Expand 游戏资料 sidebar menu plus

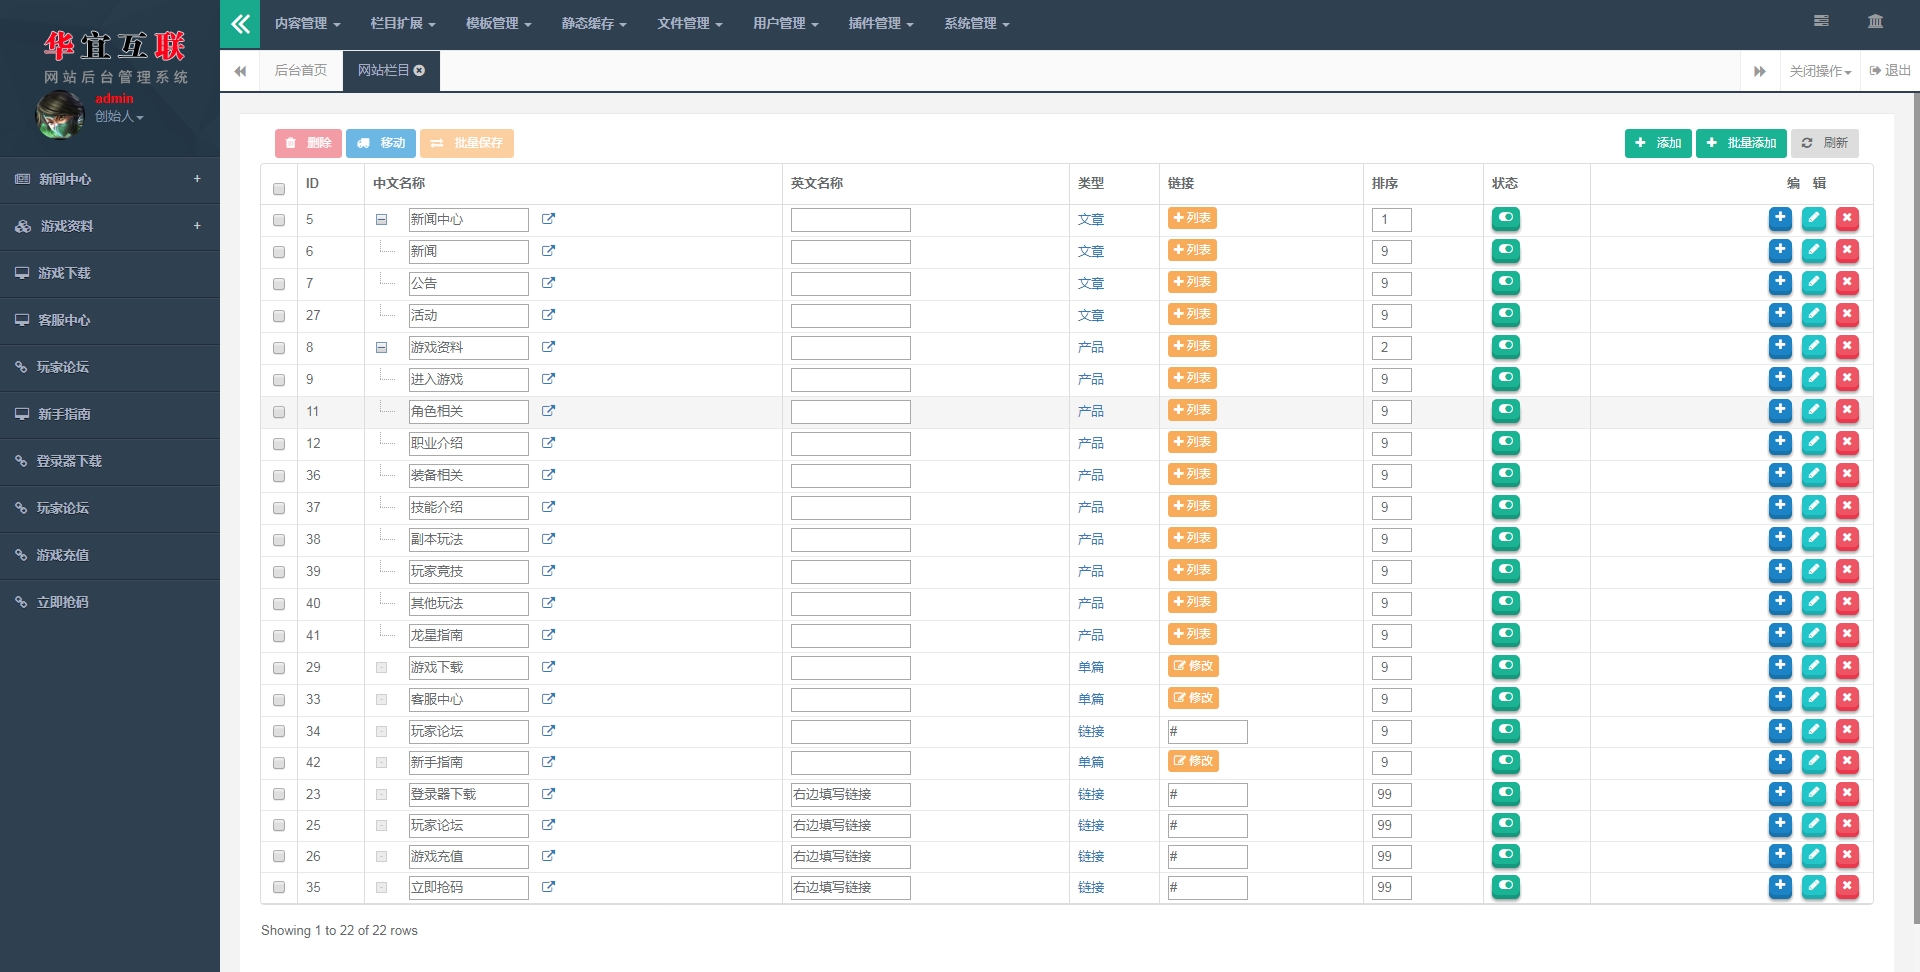[197, 226]
